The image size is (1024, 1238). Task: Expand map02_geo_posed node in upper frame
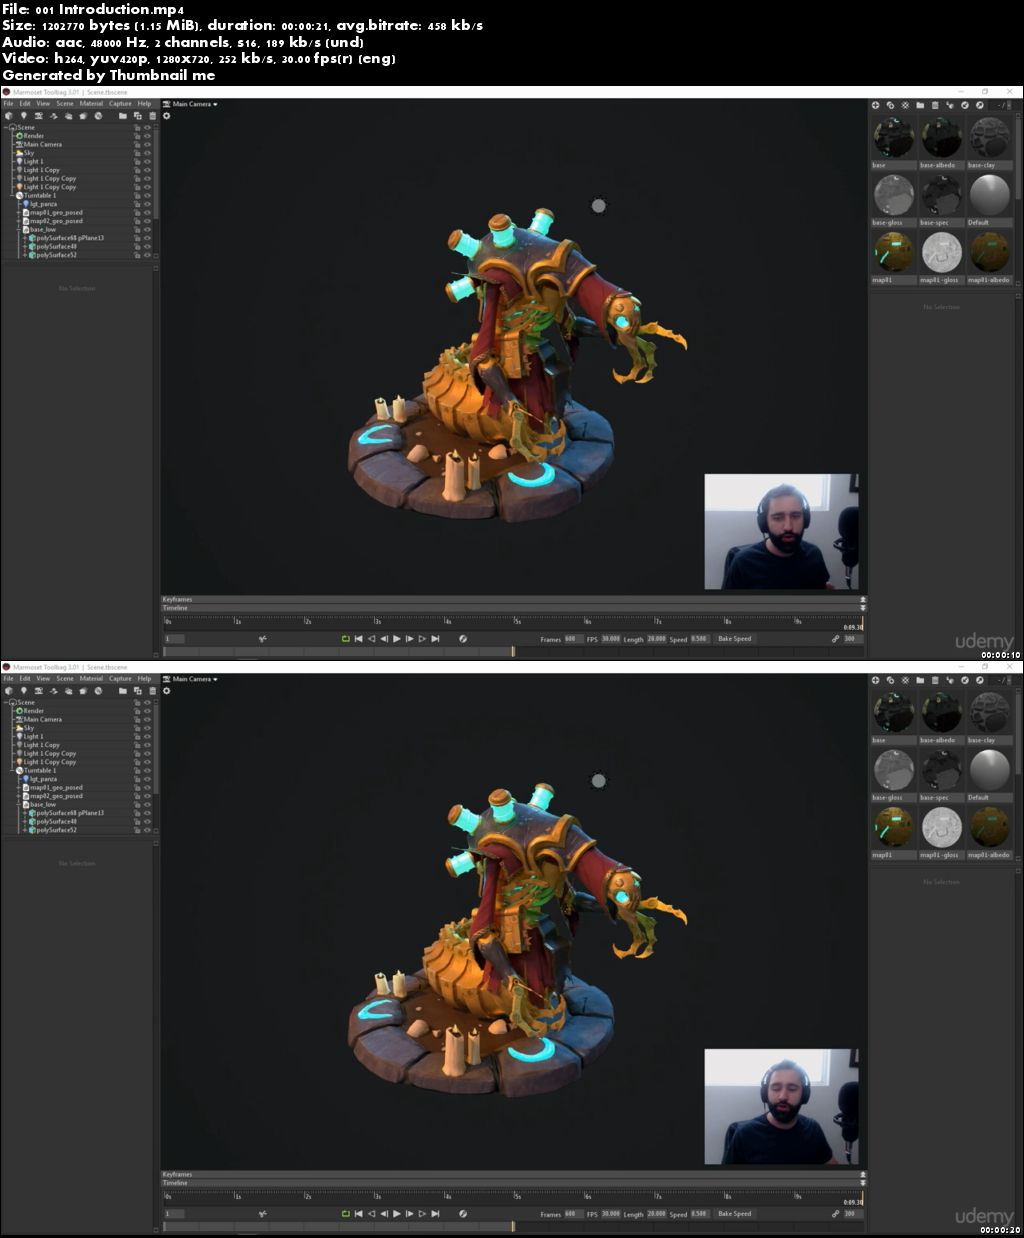click(x=19, y=221)
